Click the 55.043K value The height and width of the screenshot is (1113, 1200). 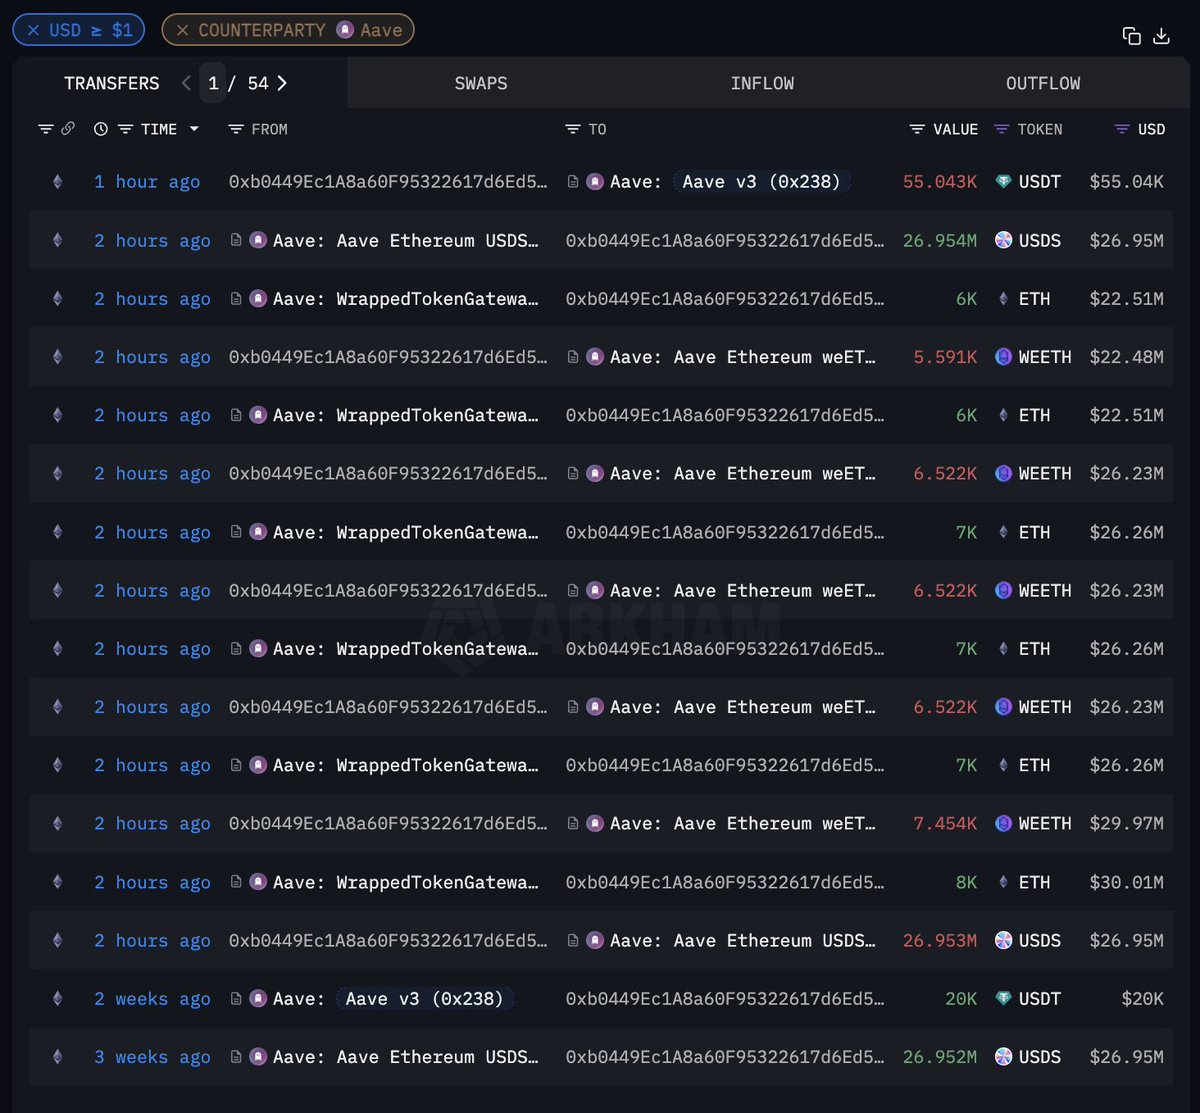[940, 182]
